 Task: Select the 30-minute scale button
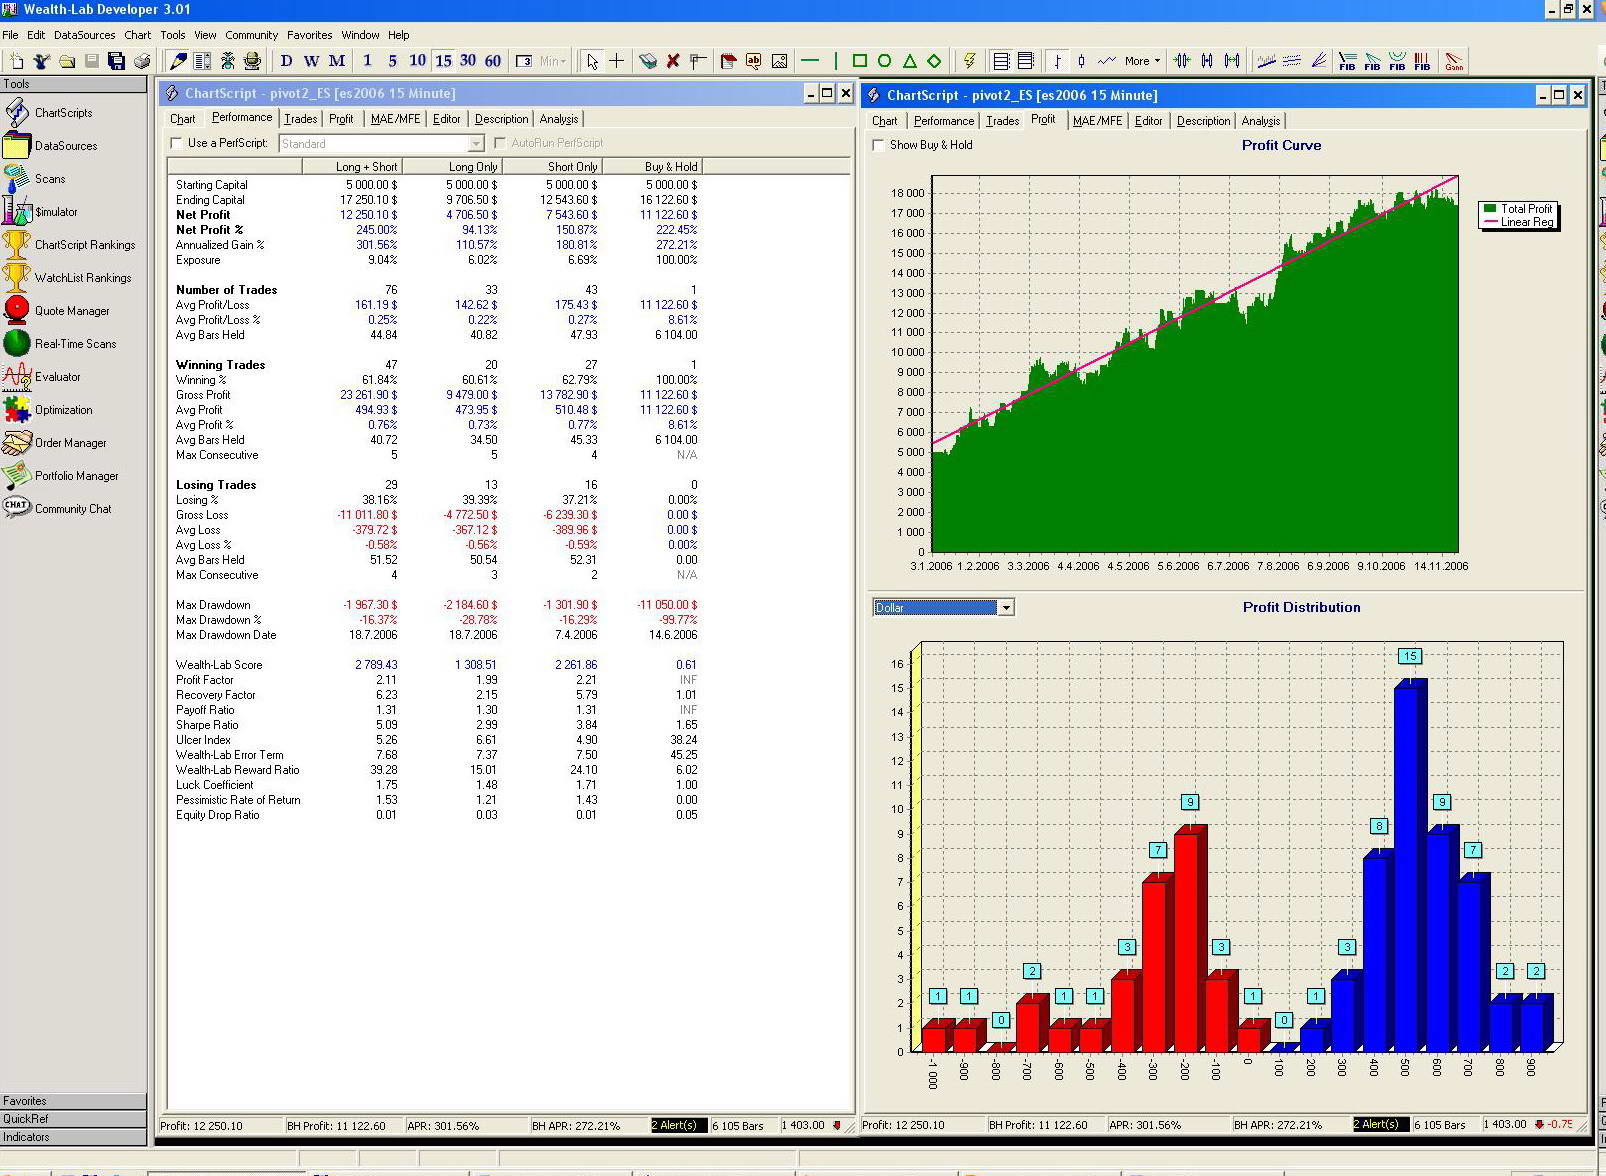coord(468,61)
